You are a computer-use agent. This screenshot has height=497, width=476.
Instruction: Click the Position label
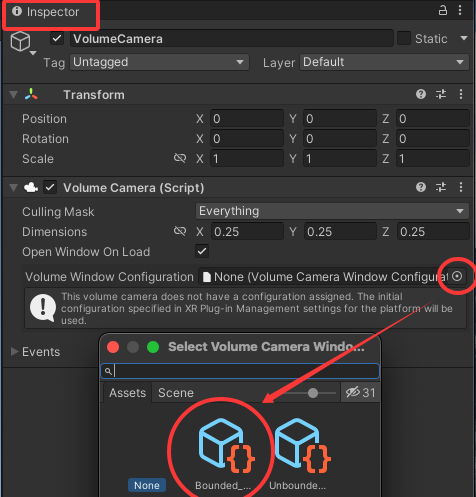[44, 119]
